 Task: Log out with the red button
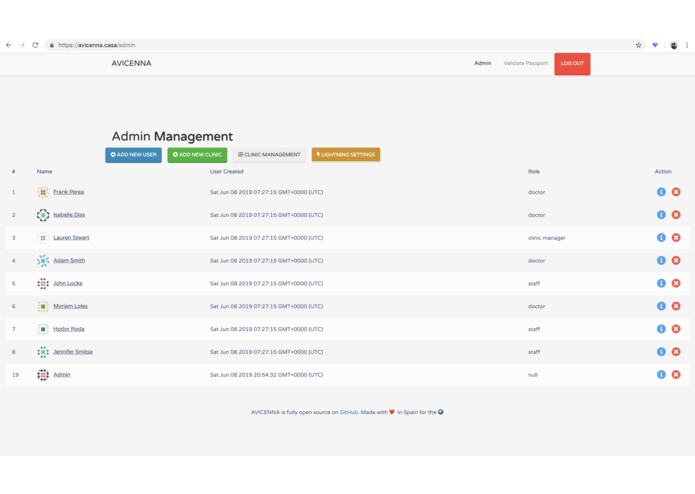572,64
